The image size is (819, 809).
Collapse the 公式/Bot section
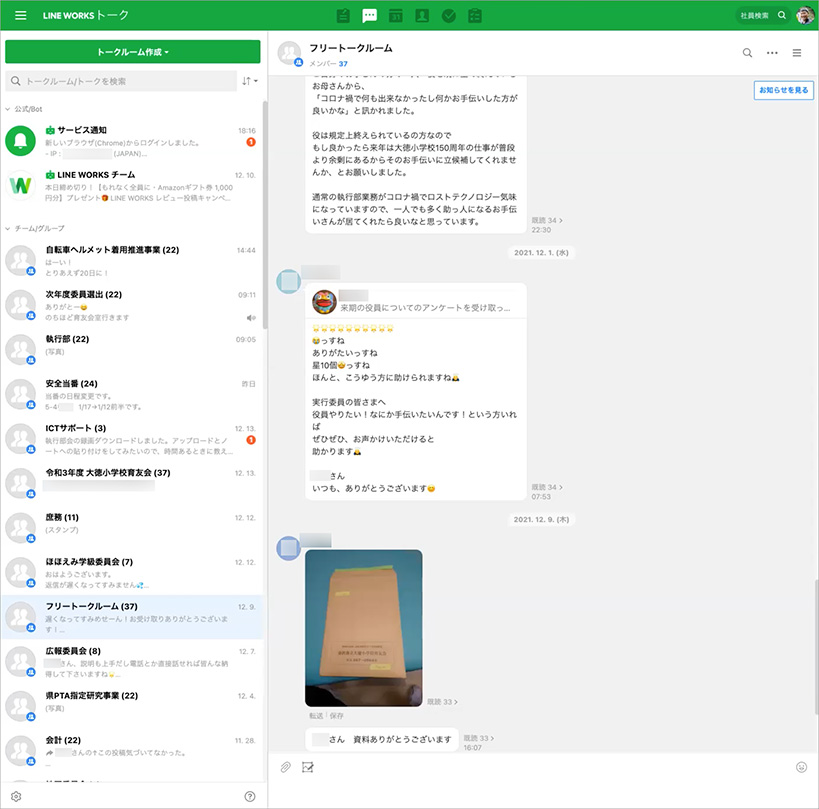(9, 108)
